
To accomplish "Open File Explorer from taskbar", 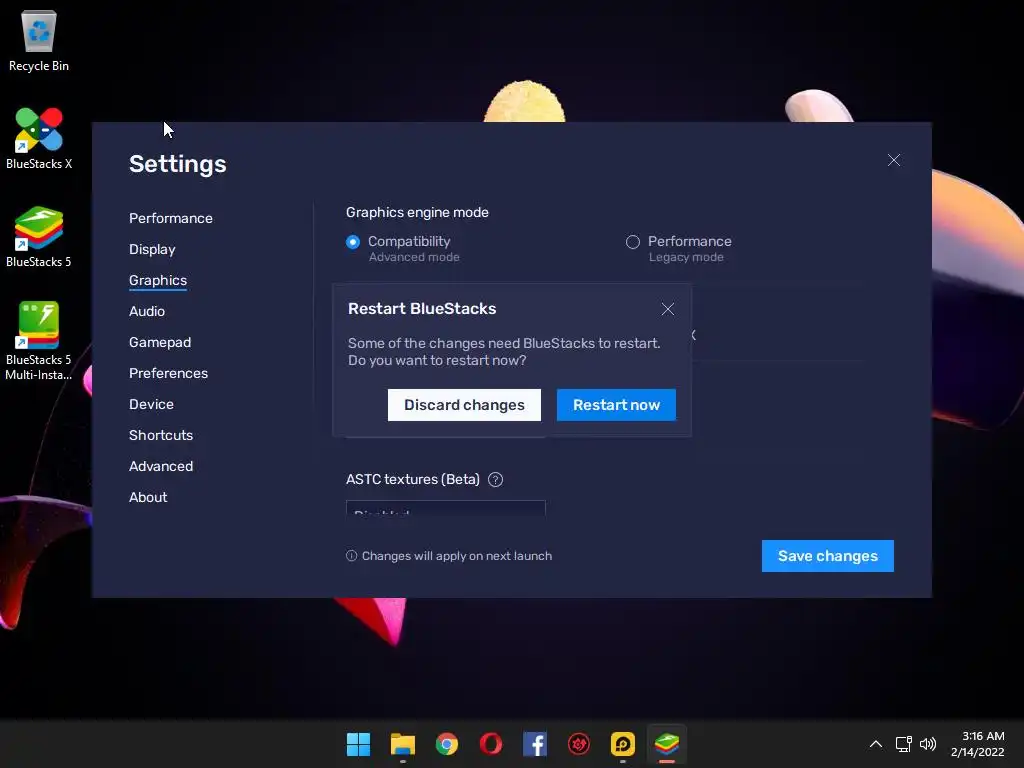I will point(402,744).
